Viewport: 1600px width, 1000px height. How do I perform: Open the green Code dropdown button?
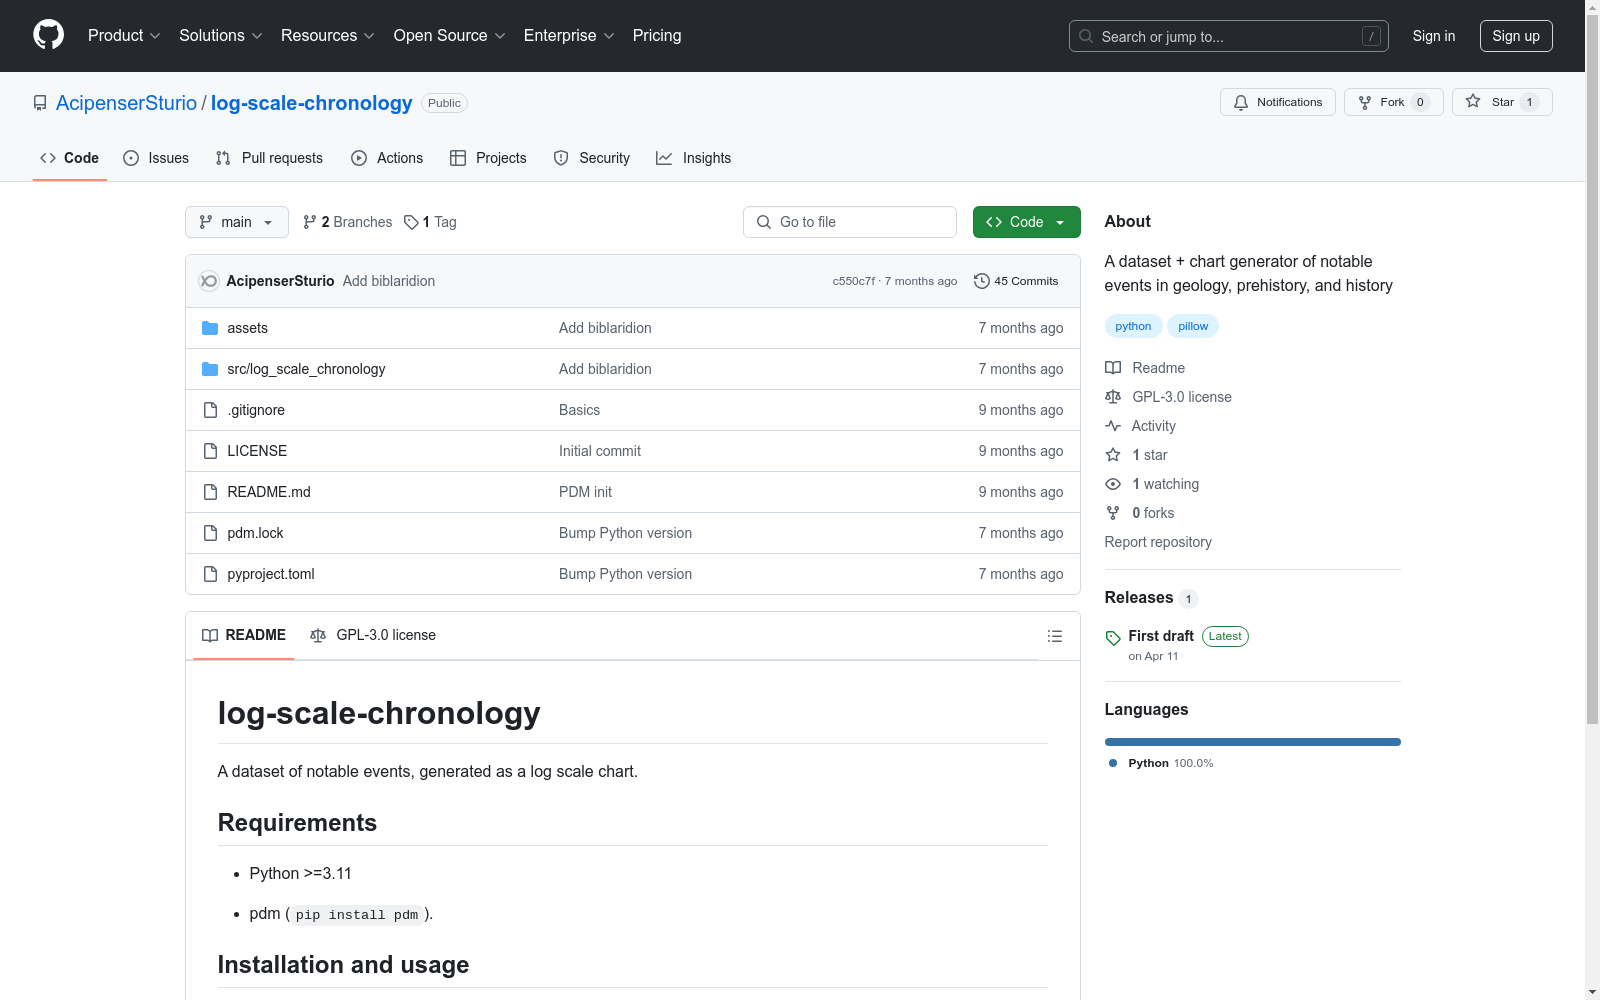pyautogui.click(x=1027, y=222)
